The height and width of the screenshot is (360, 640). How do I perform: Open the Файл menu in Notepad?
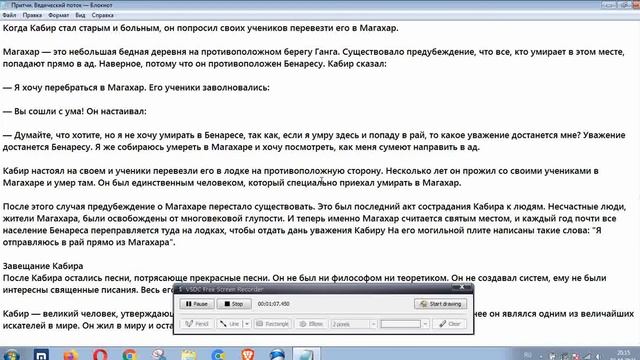9,15
